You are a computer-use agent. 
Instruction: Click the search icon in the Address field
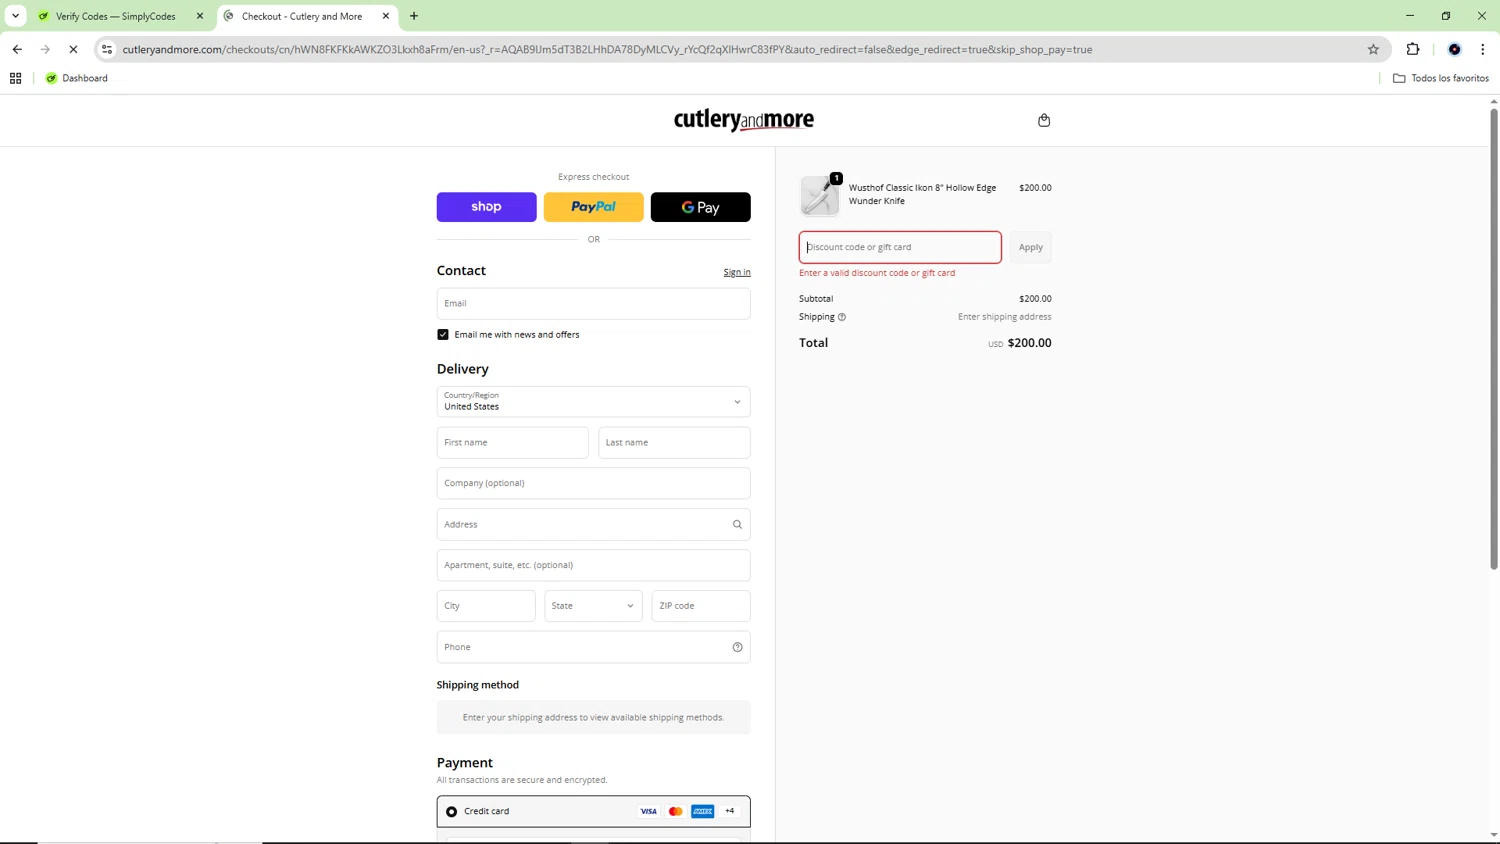(737, 524)
